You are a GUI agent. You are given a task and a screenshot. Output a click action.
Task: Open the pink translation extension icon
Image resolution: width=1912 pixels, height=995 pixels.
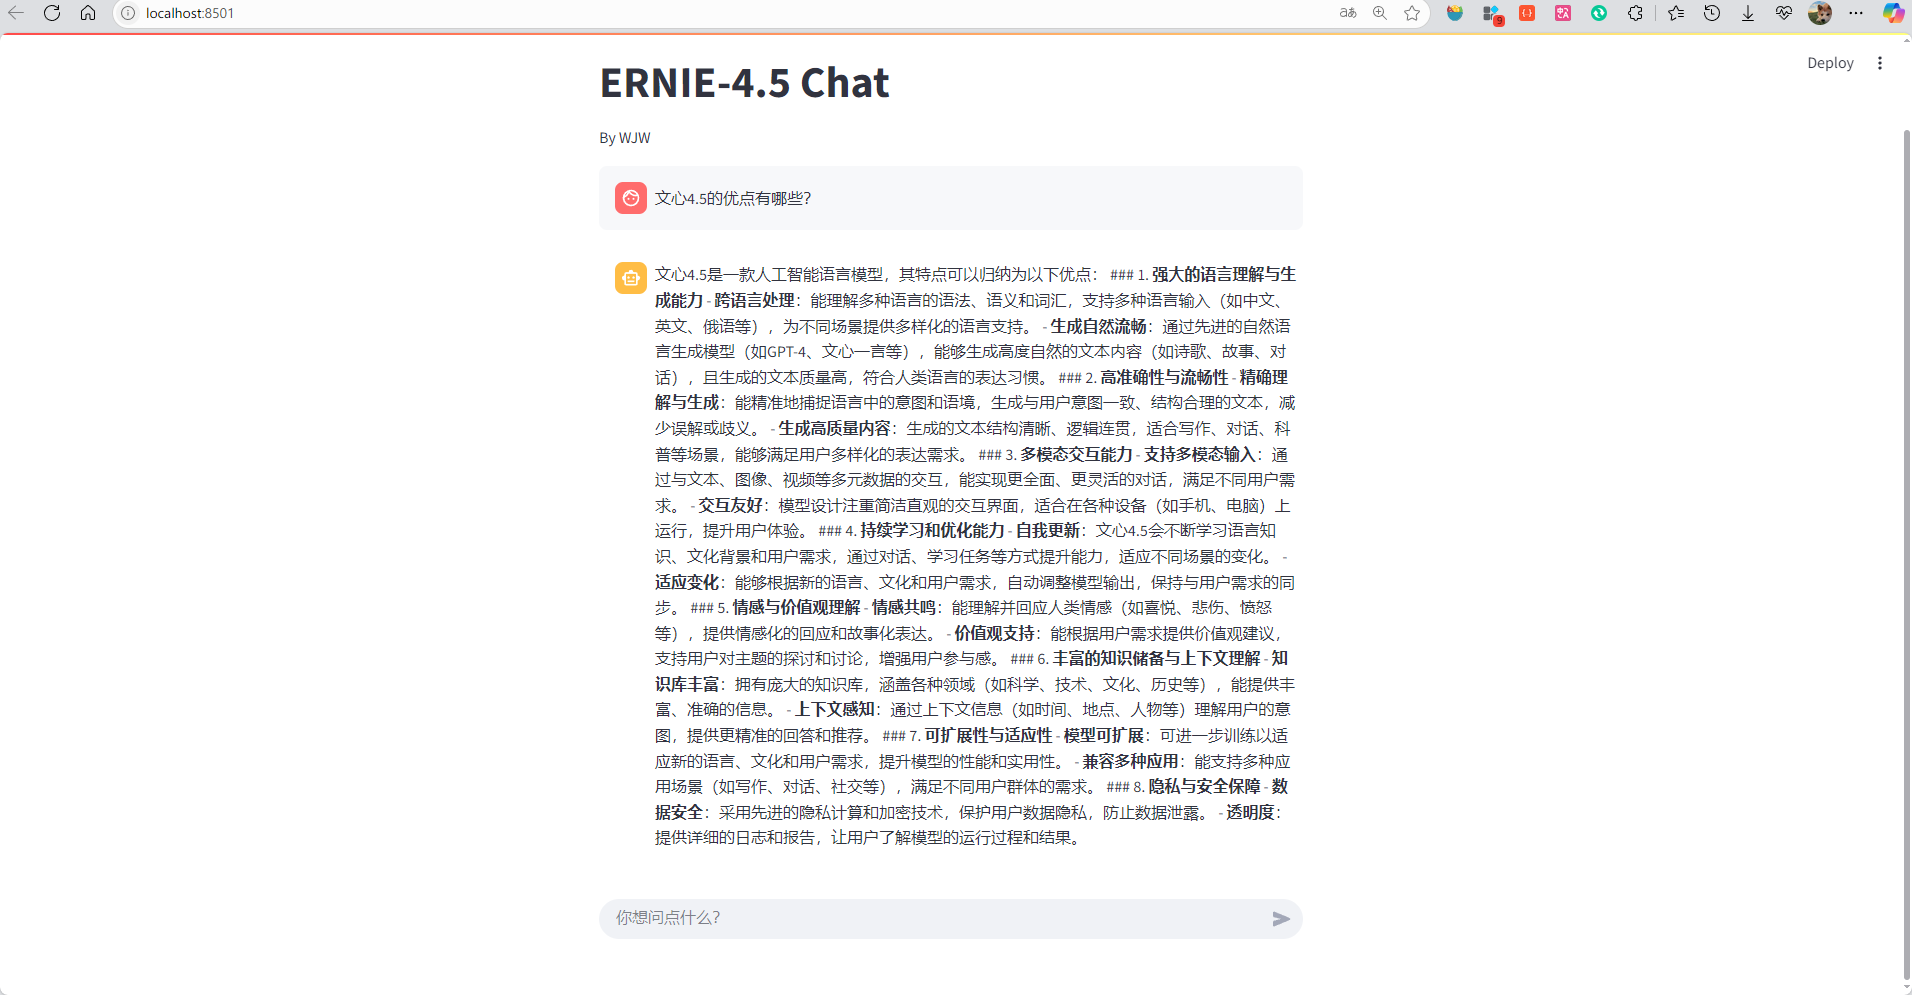pos(1563,13)
